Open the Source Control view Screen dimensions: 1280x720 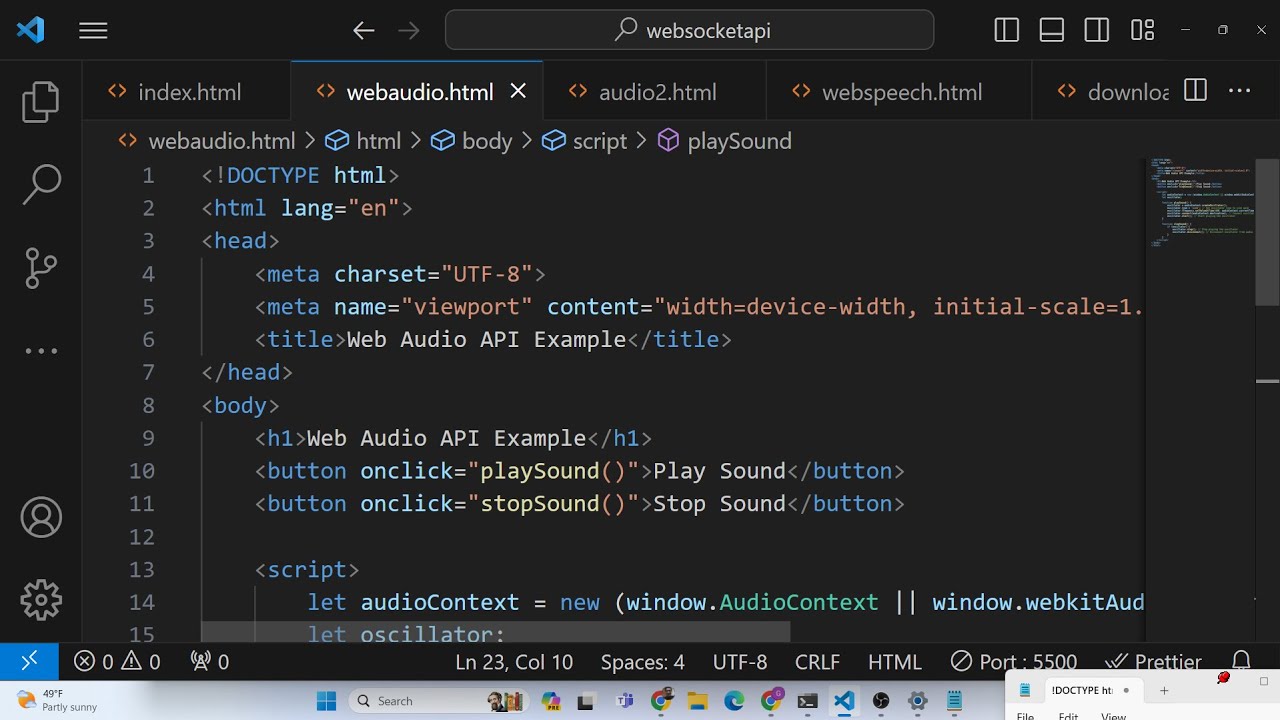click(41, 268)
